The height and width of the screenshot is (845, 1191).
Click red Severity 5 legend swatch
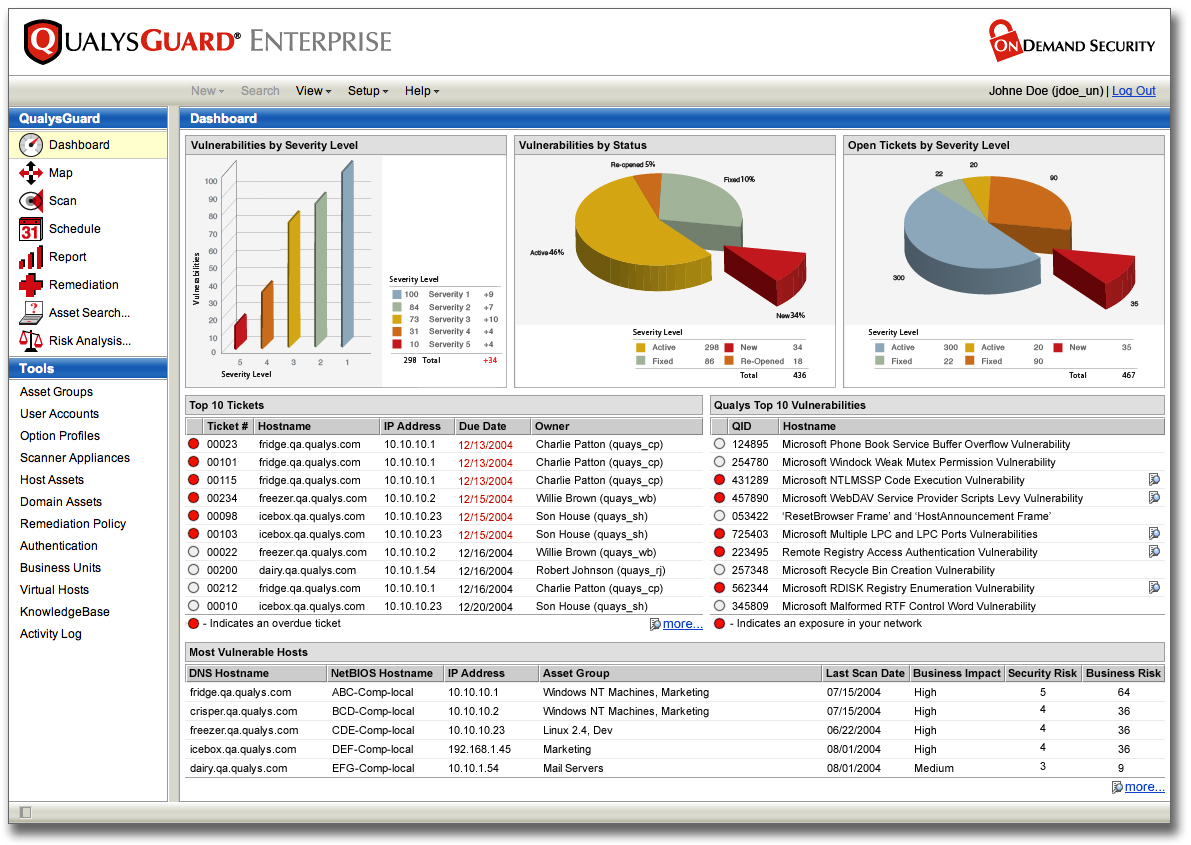click(x=396, y=344)
